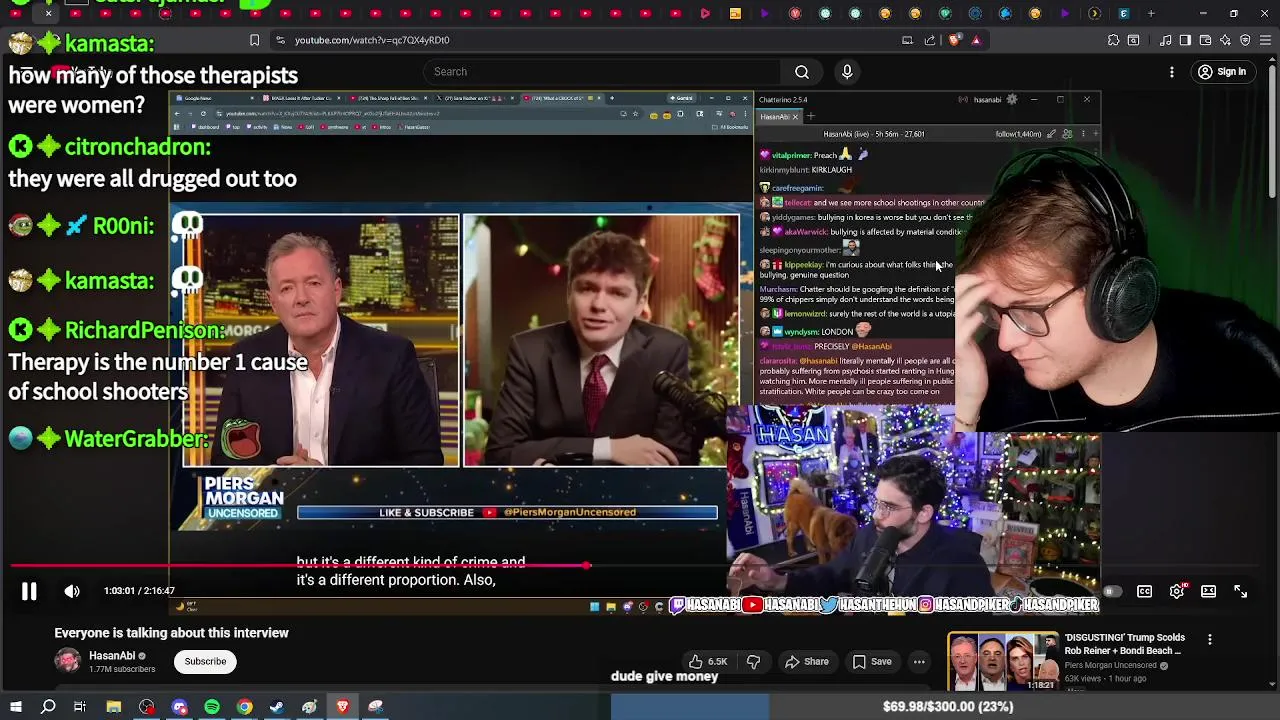The image size is (1280, 720).
Task: Open the HasanAbi channel avatar
Action: point(67,661)
